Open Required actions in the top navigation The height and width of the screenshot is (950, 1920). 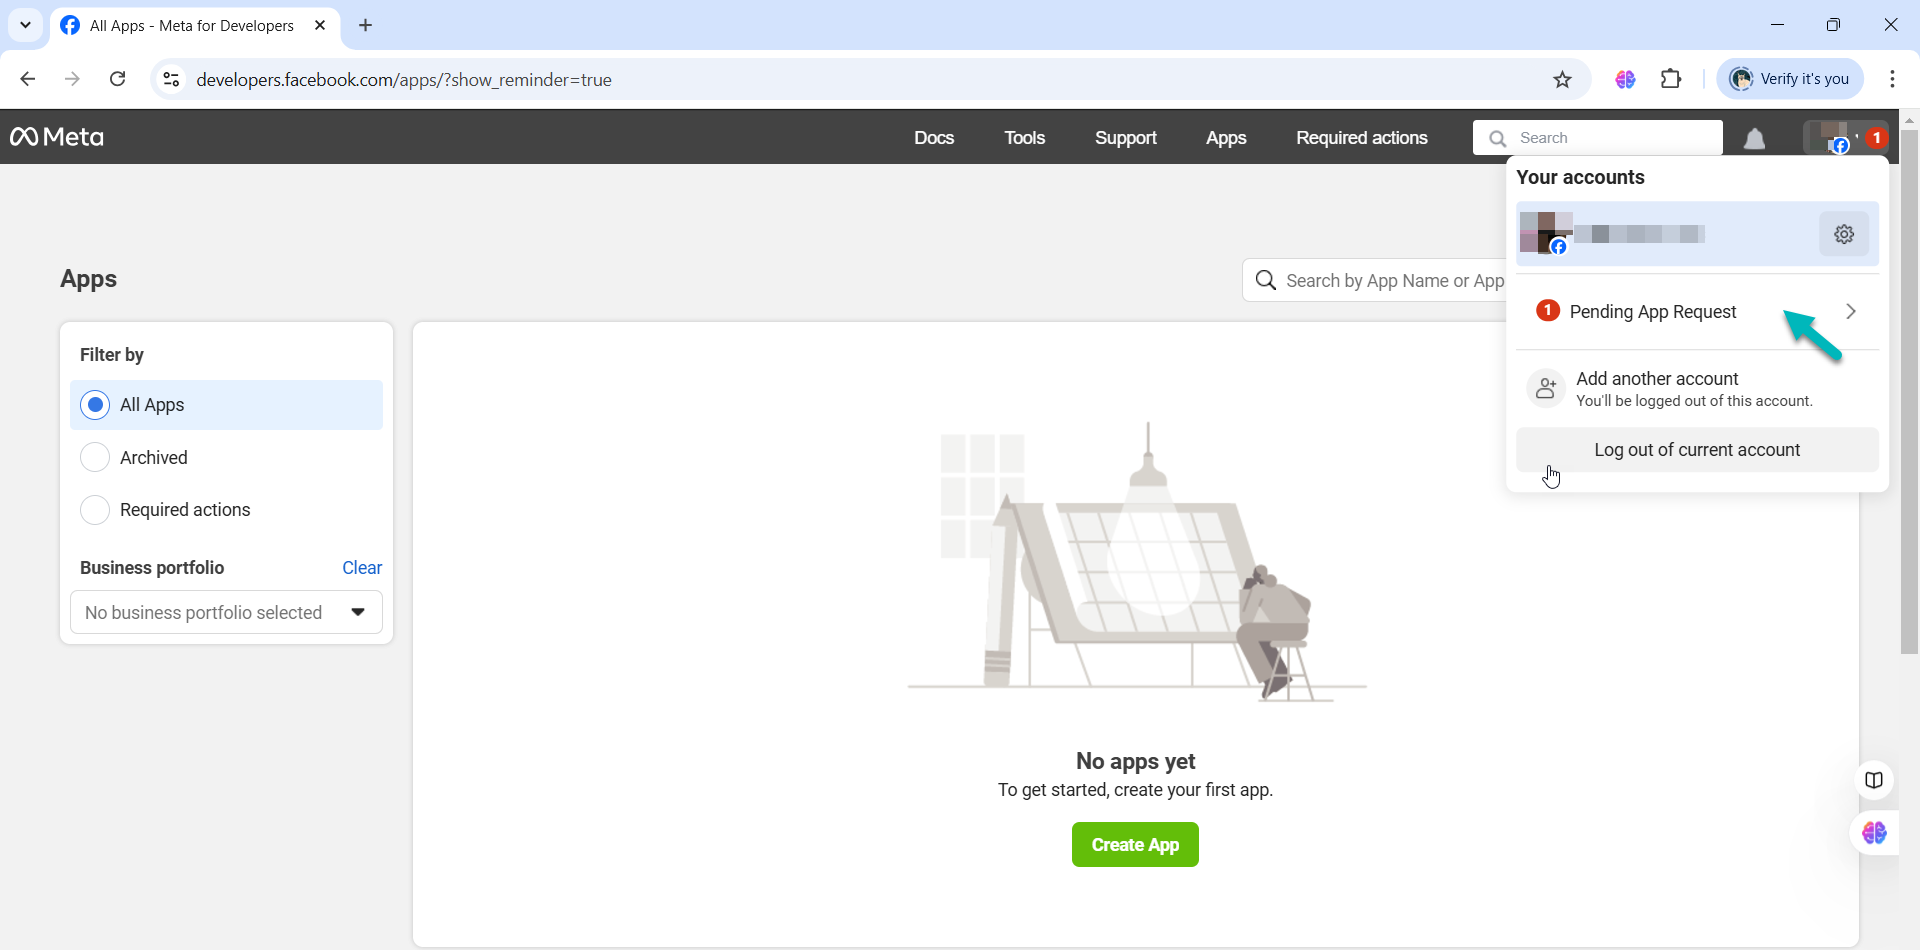[x=1362, y=138]
